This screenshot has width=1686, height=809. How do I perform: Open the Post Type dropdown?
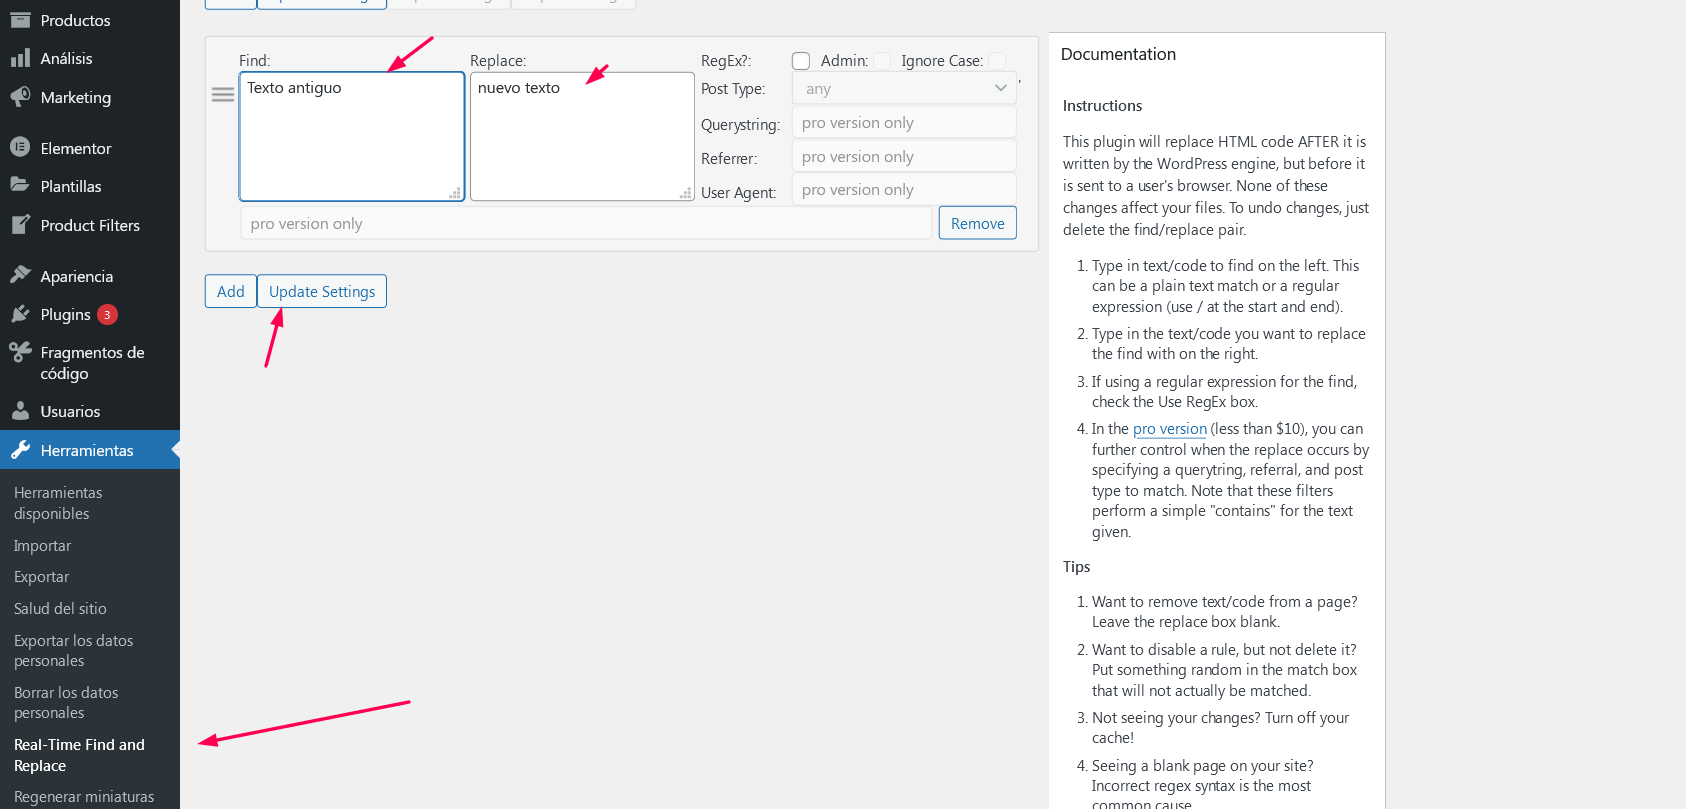pos(904,88)
